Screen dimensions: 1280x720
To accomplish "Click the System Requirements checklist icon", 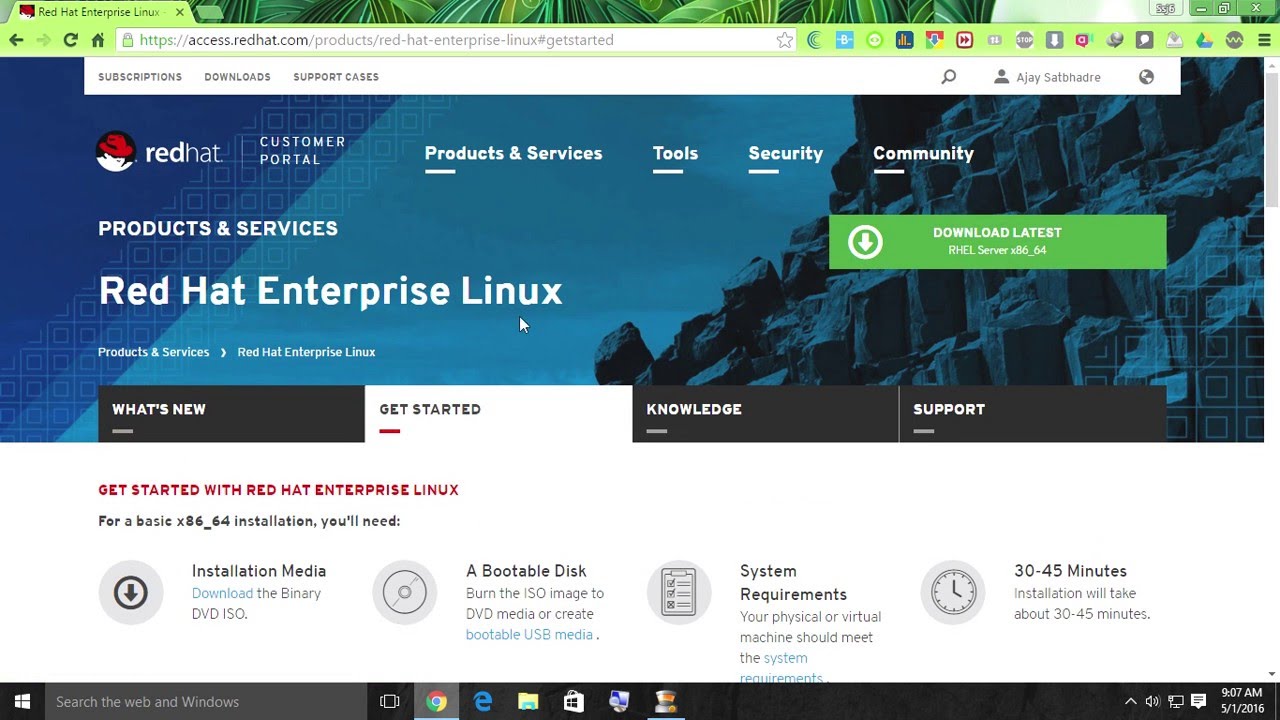I will pyautogui.click(x=679, y=593).
